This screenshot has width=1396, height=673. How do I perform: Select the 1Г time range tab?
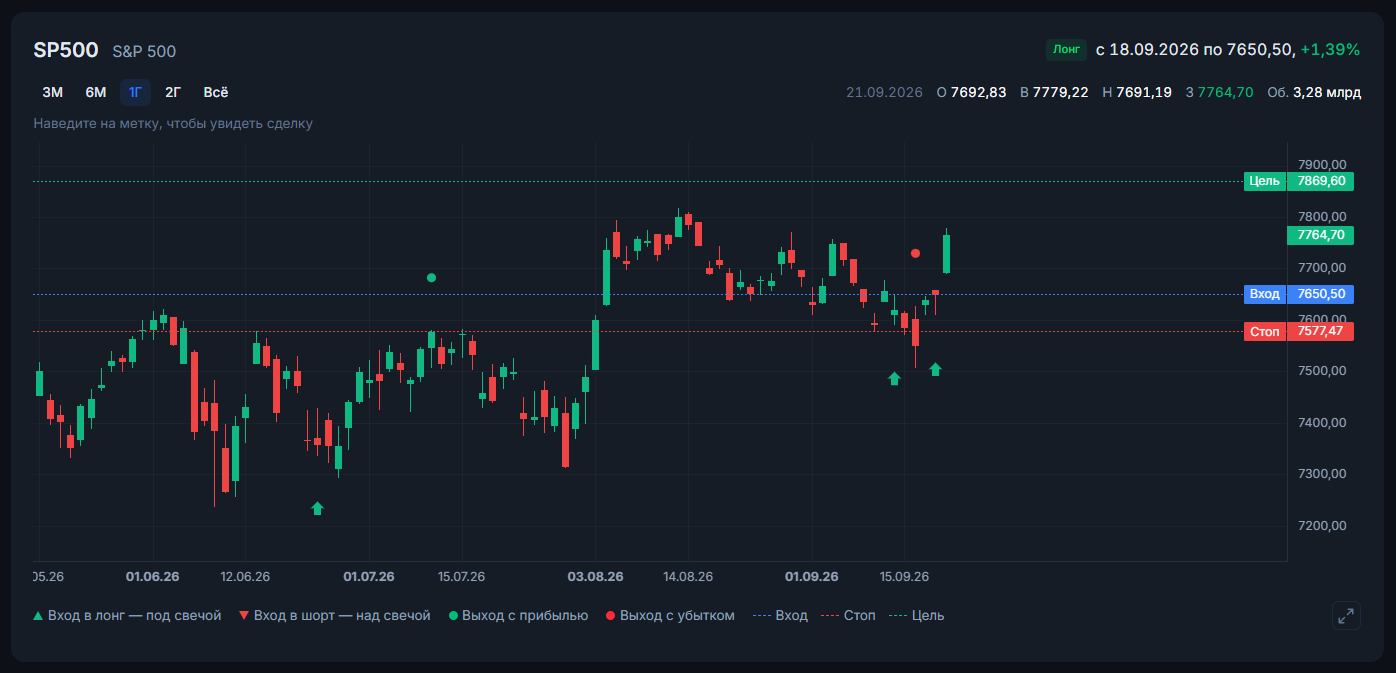(x=135, y=92)
